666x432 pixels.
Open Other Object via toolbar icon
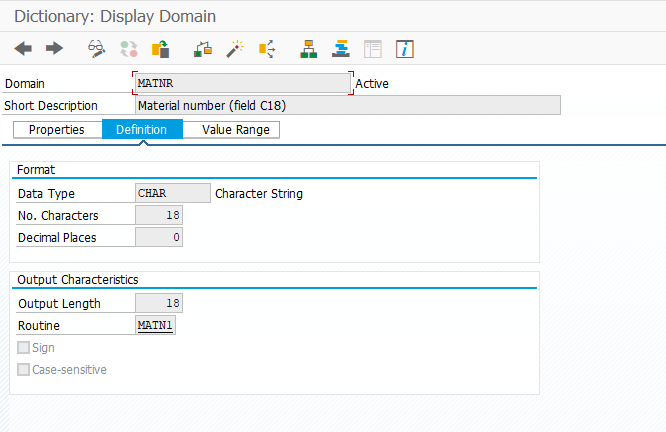pos(160,48)
